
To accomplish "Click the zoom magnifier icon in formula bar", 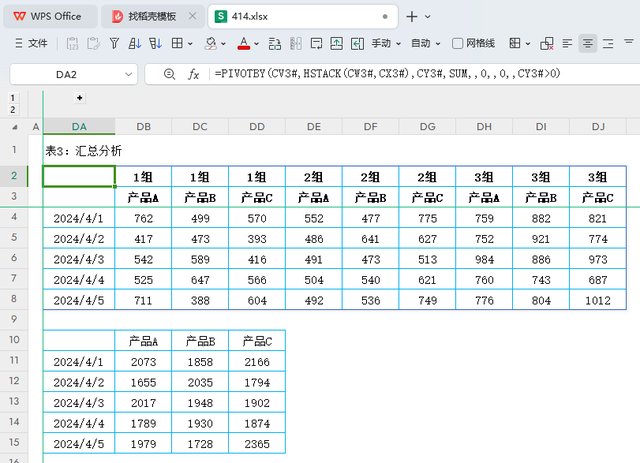I will [169, 74].
